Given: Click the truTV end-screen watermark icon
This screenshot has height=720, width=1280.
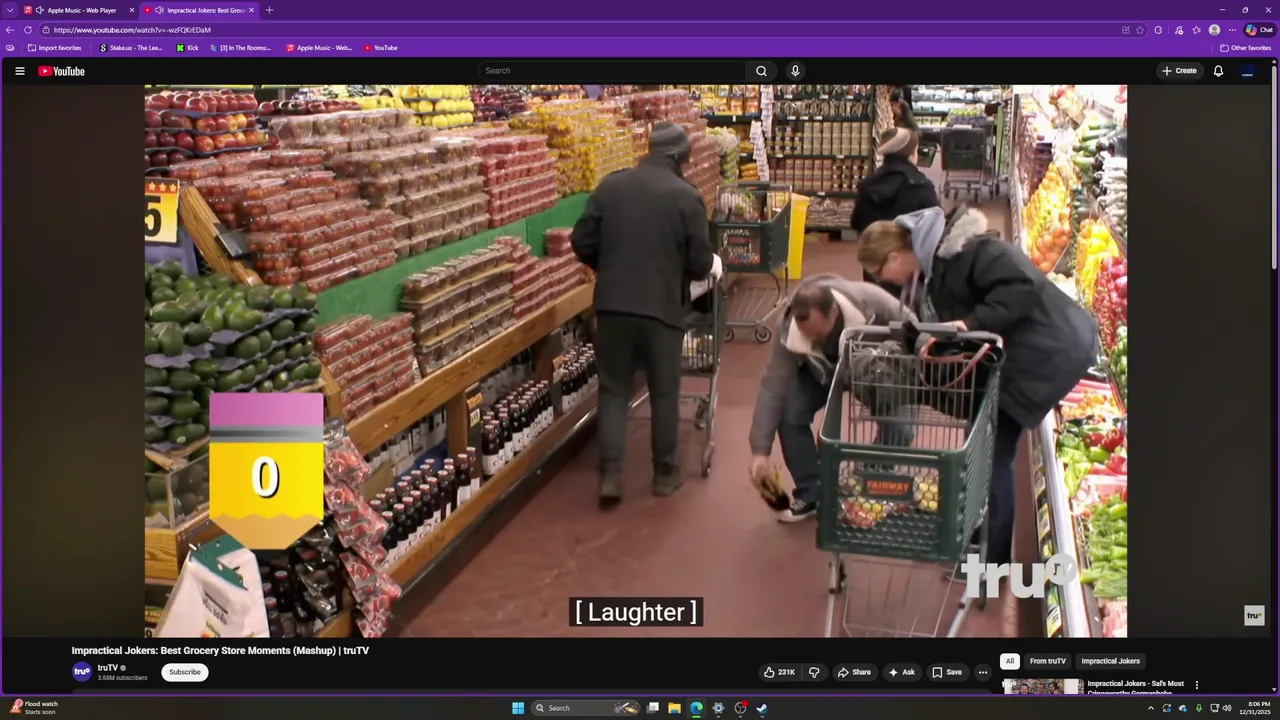Looking at the screenshot, I should [x=1254, y=616].
